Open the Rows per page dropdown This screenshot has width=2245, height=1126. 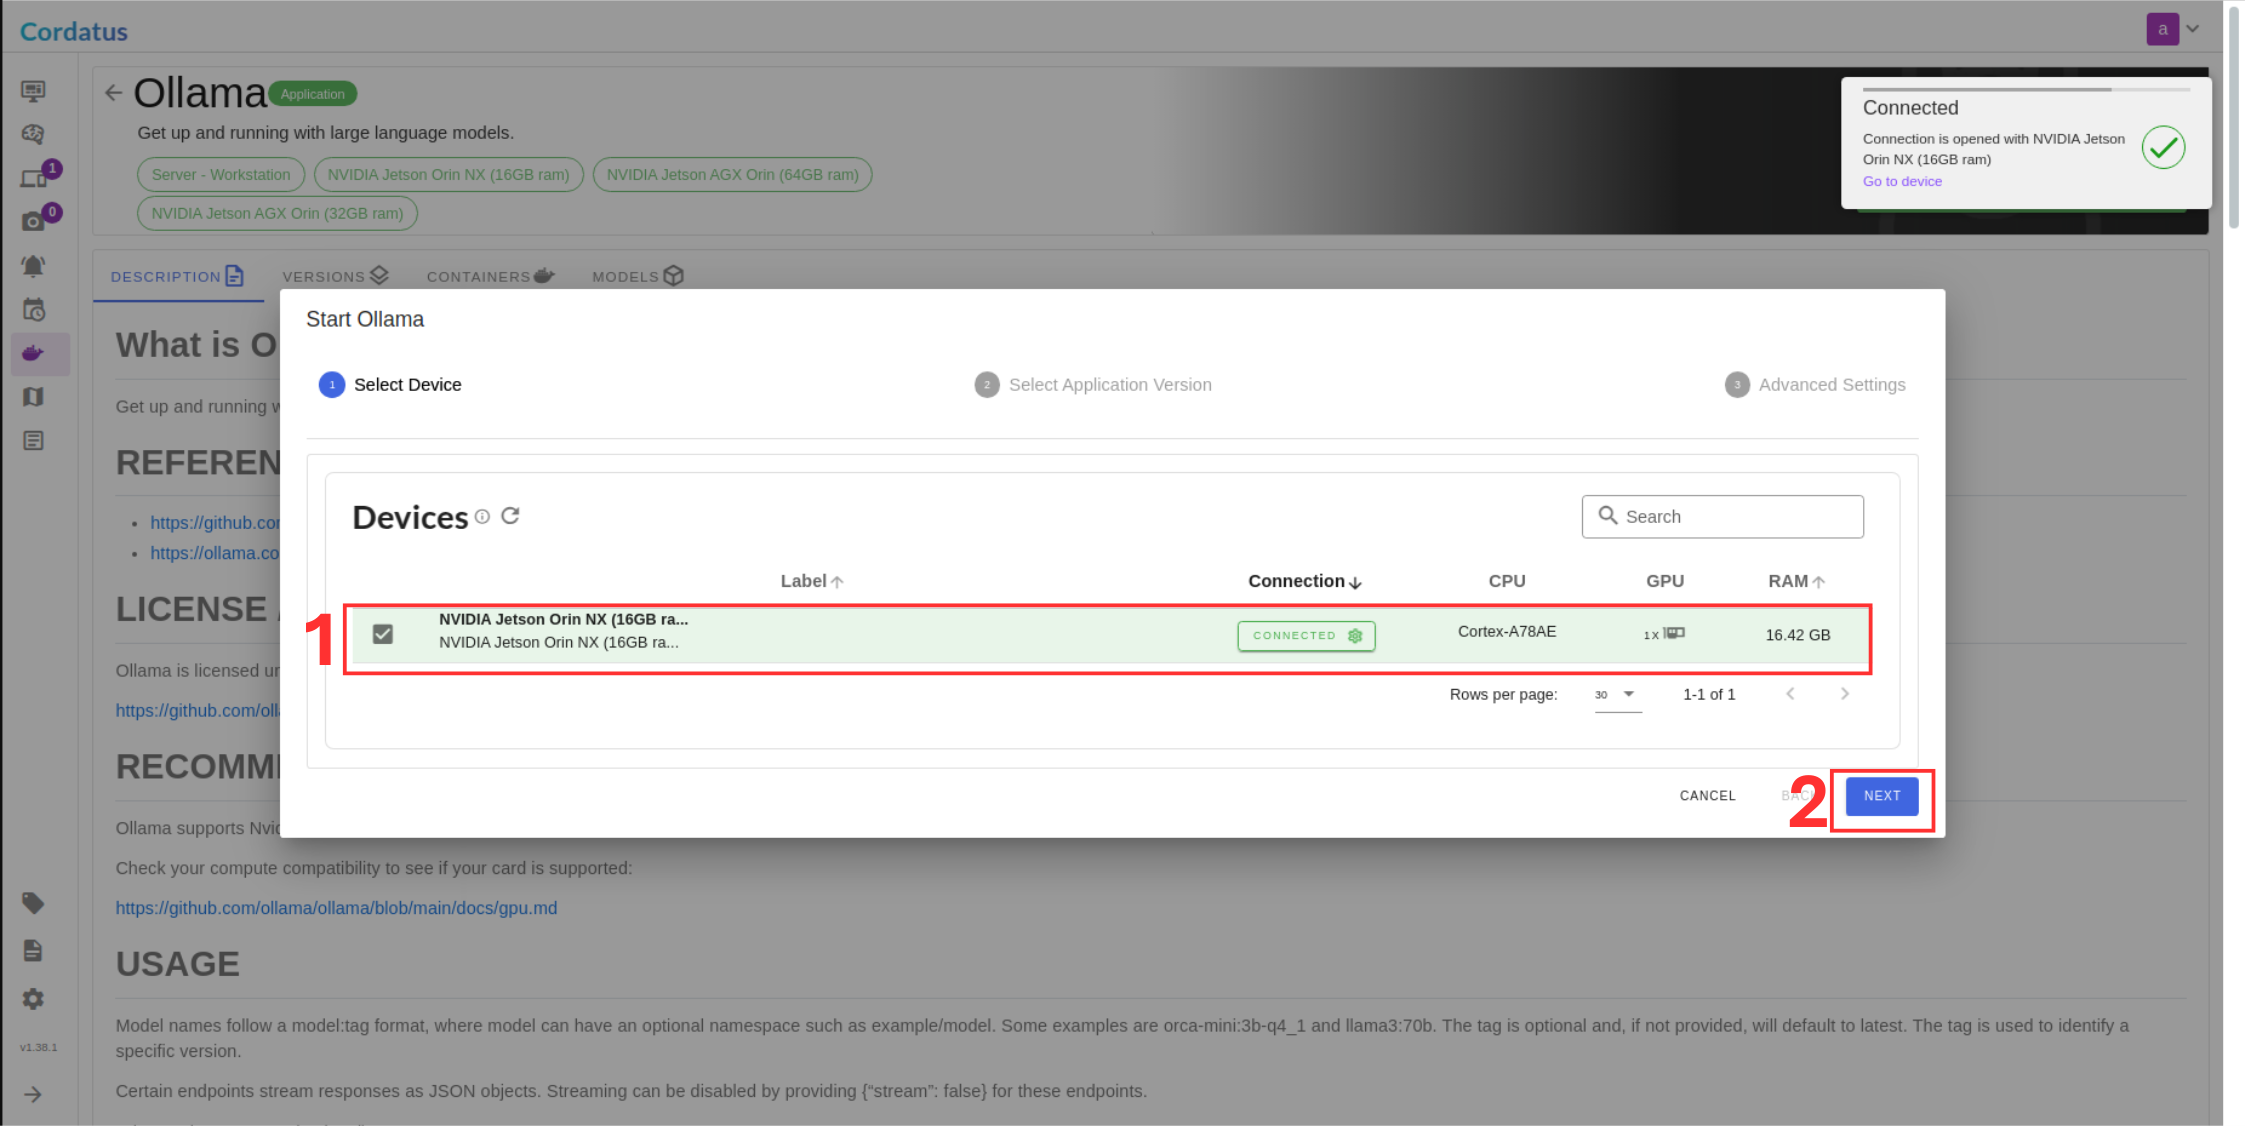click(x=1617, y=694)
